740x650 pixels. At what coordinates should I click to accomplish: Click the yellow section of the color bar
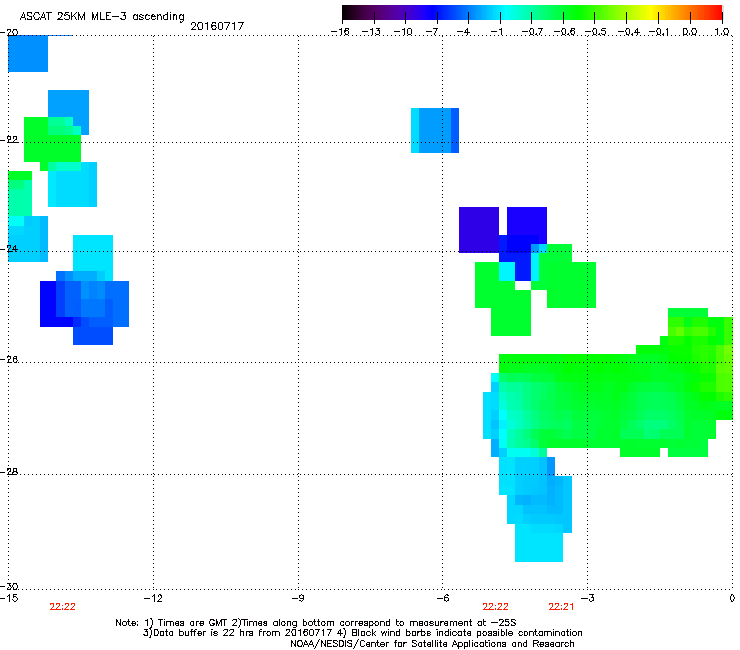(653, 13)
